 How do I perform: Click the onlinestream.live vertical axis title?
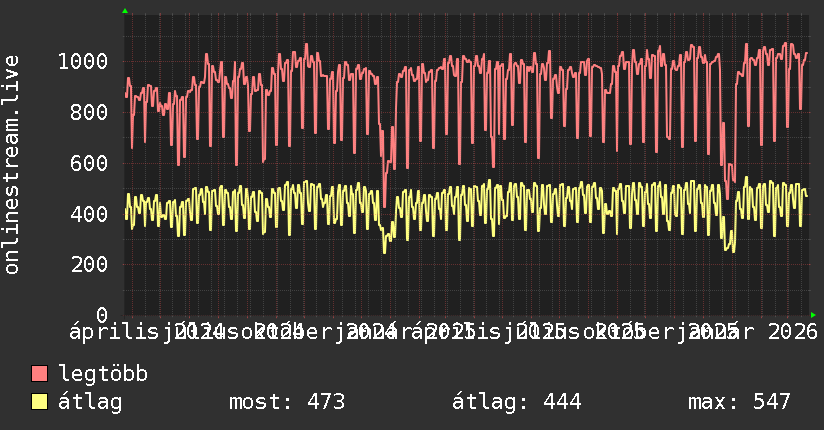pyautogui.click(x=11, y=165)
